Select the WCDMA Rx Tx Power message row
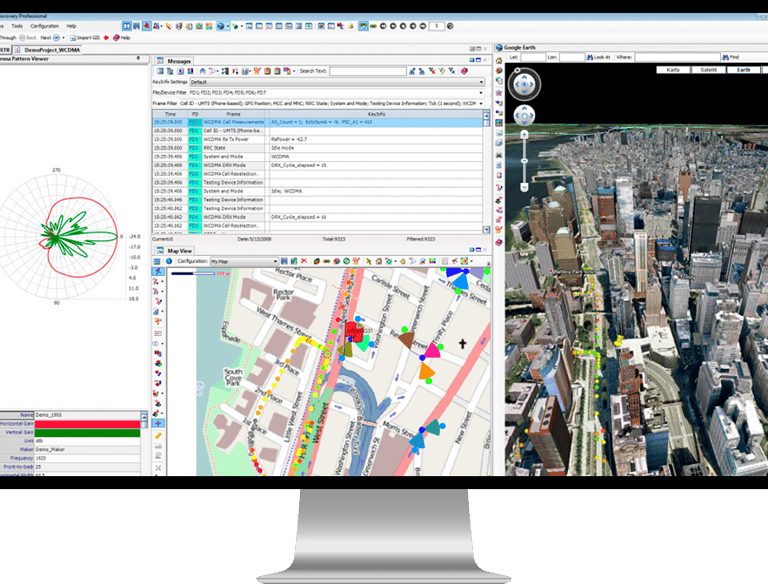Screen dimensions: 768x584 pos(317,139)
